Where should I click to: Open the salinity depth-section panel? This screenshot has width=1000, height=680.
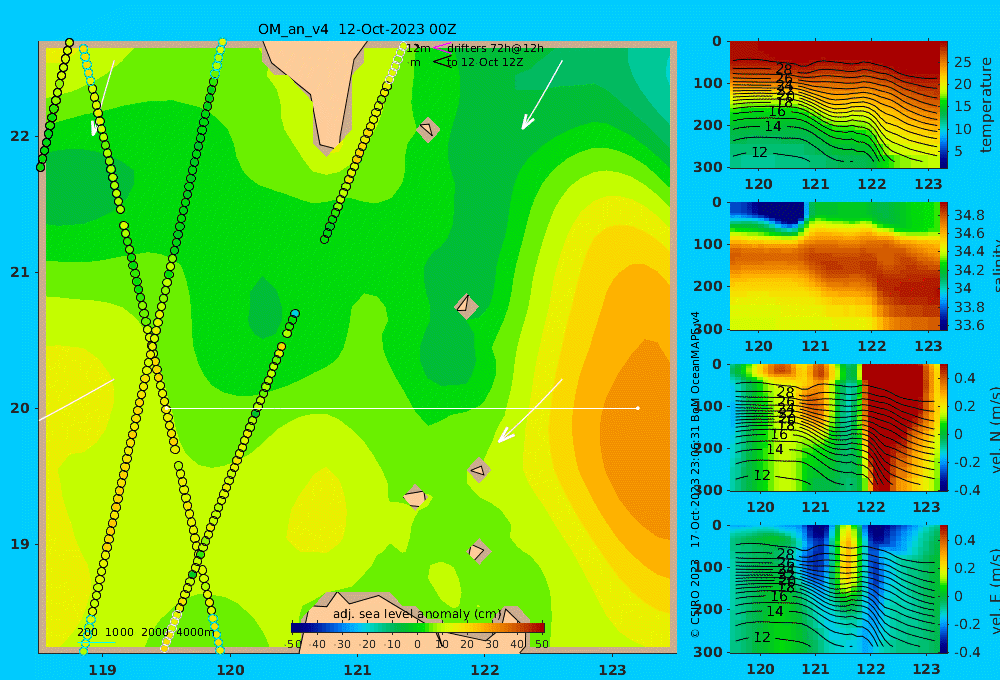(x=834, y=266)
